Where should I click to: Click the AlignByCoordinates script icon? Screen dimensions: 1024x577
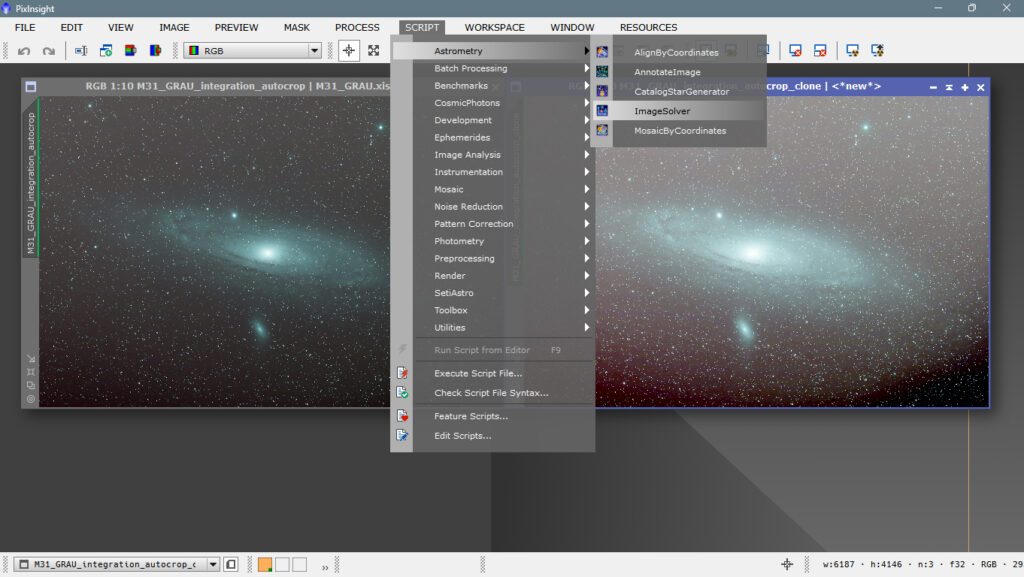602,52
